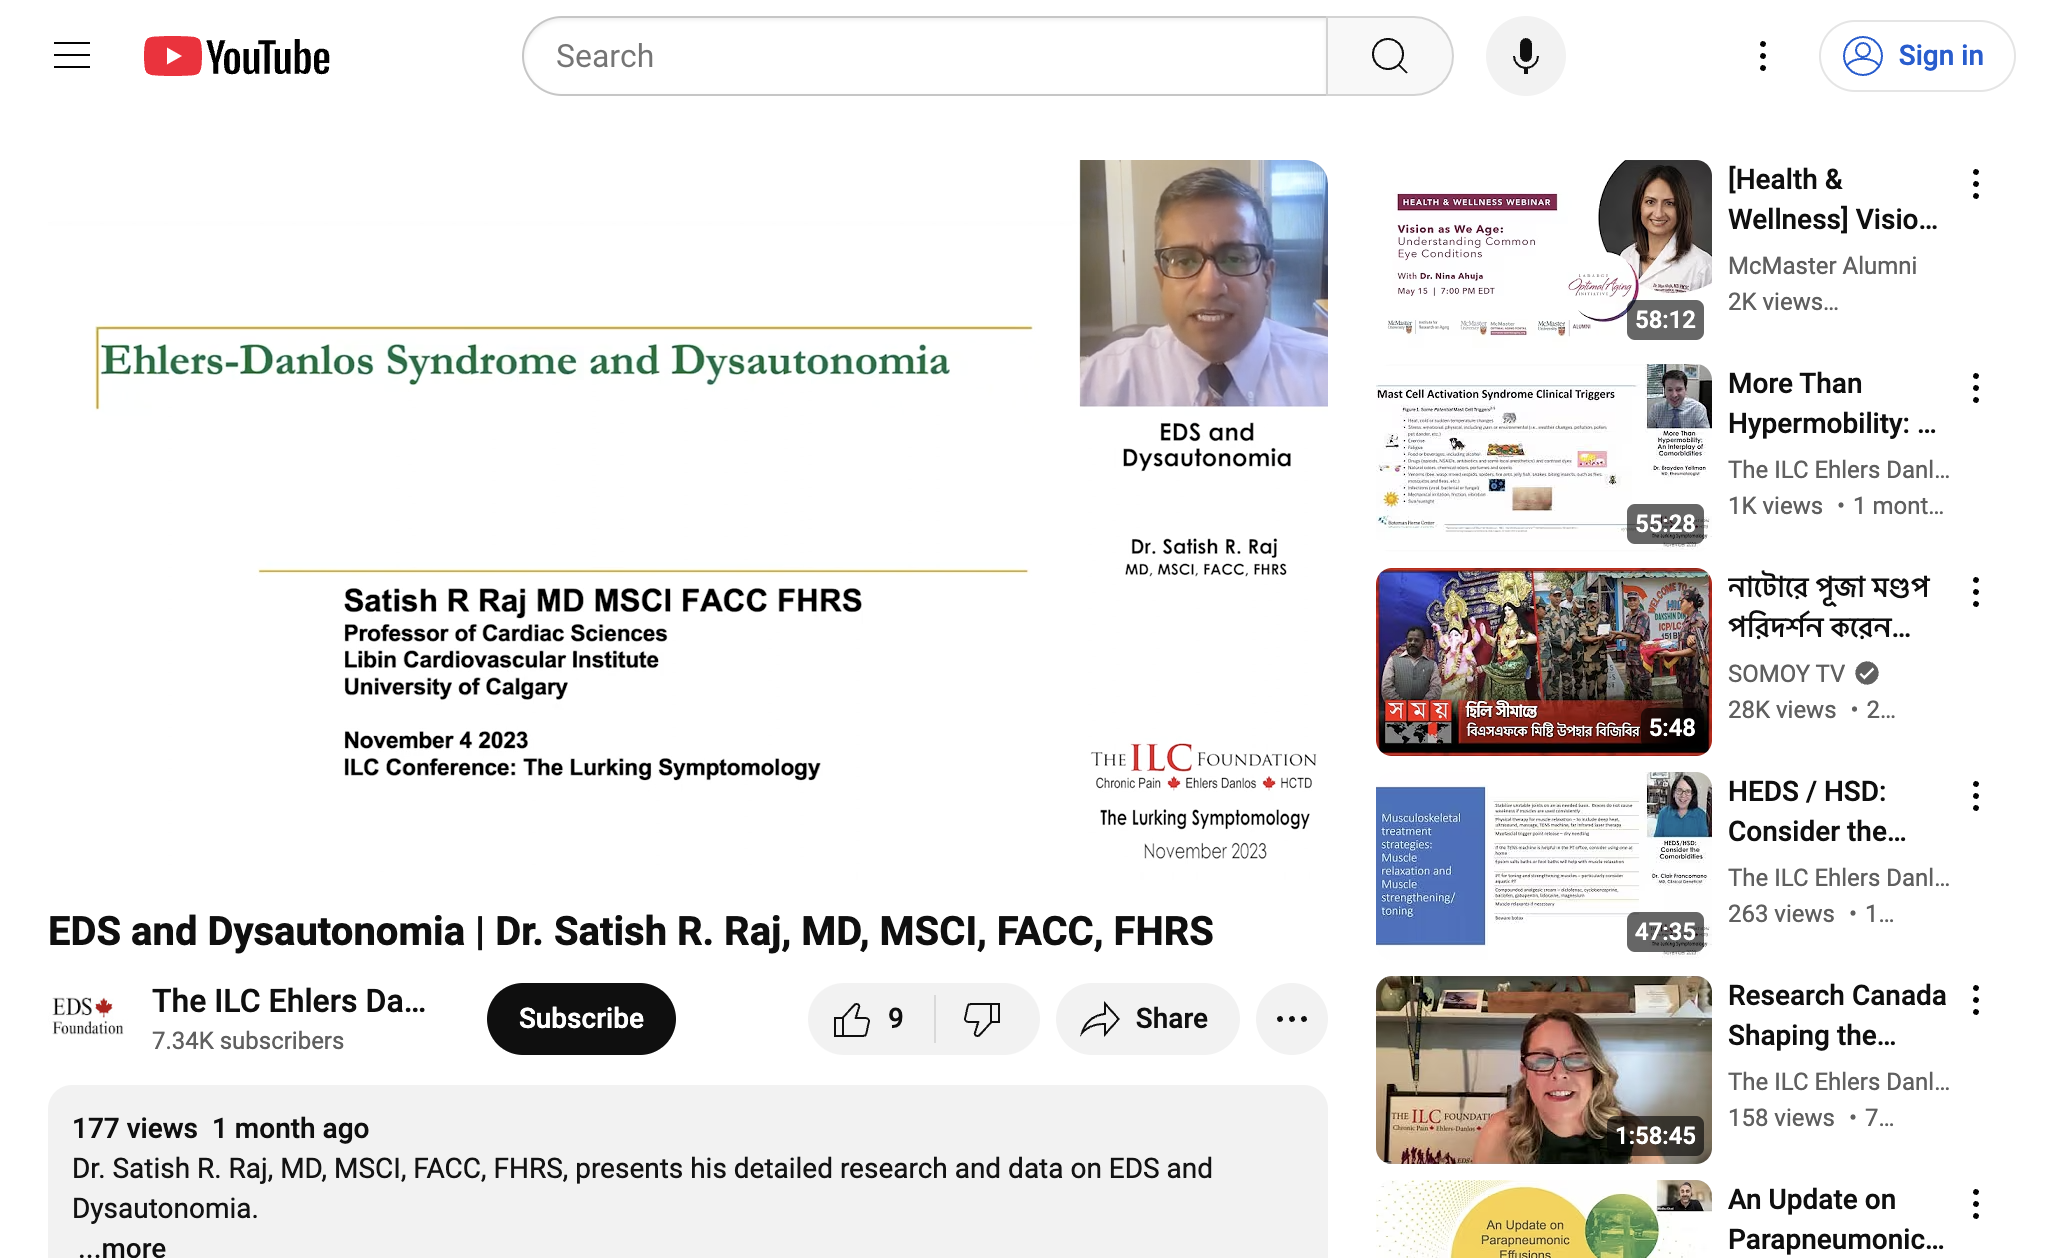This screenshot has height=1258, width=2048.
Task: Open An Update on Parapneumonic... title
Action: point(1836,1219)
